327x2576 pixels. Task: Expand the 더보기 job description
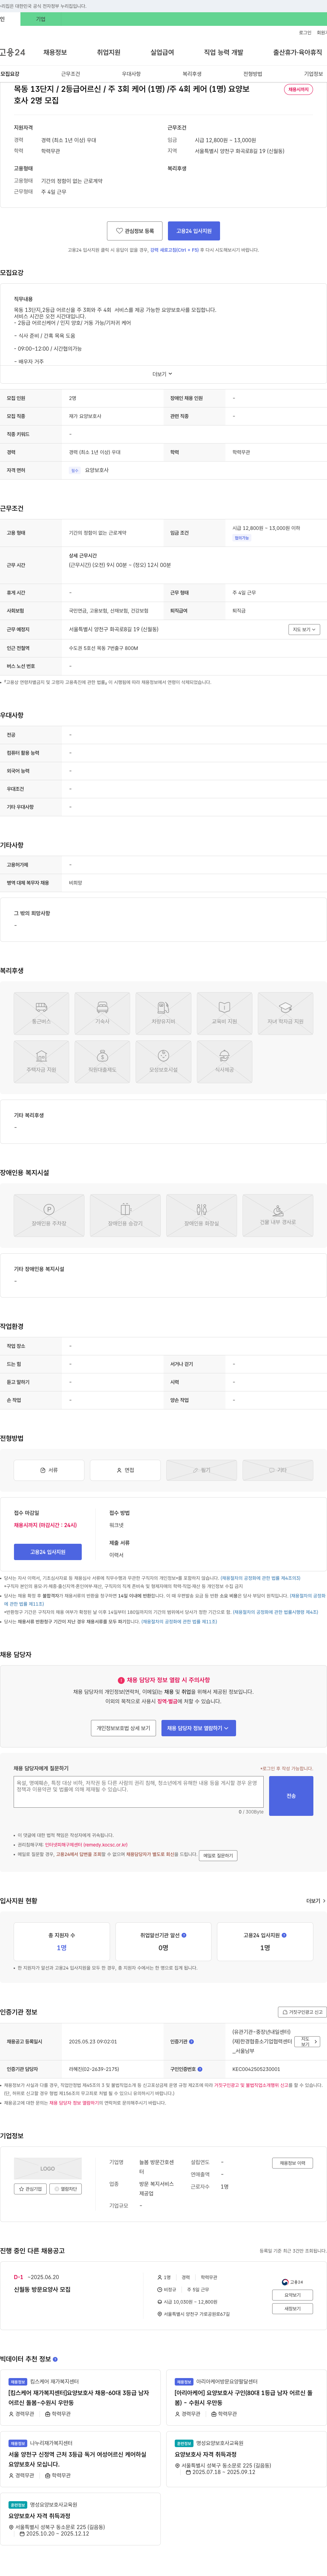pos(162,374)
